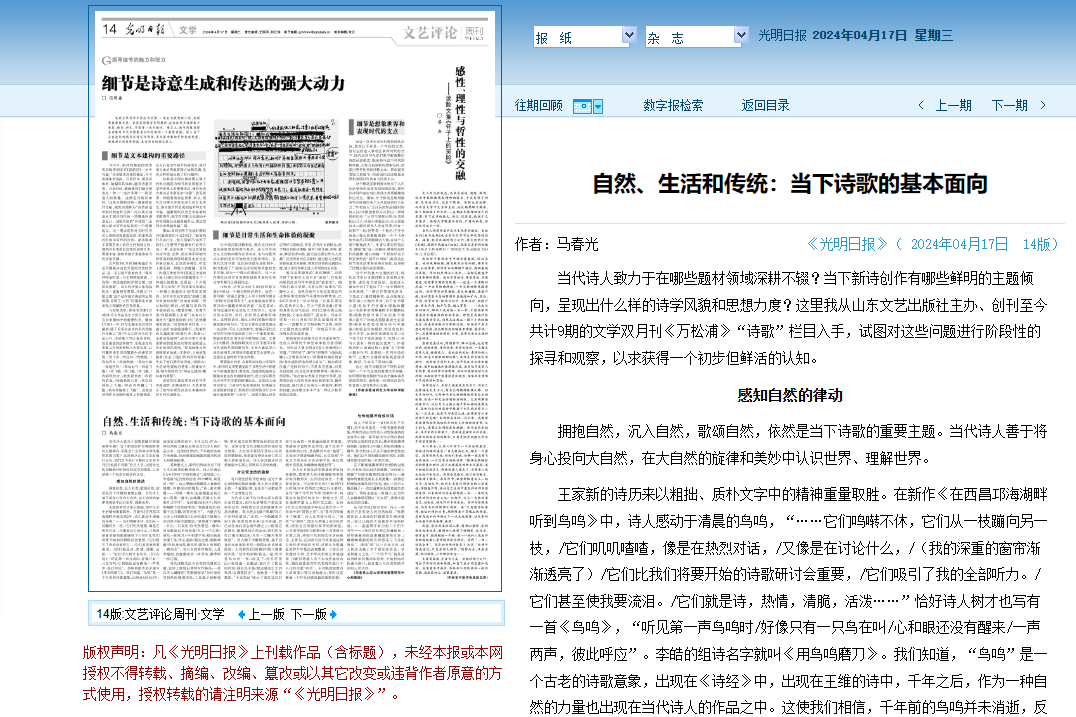Open 自然、生活和传统 headline in the page preview
1076x717 pixels.
point(194,421)
